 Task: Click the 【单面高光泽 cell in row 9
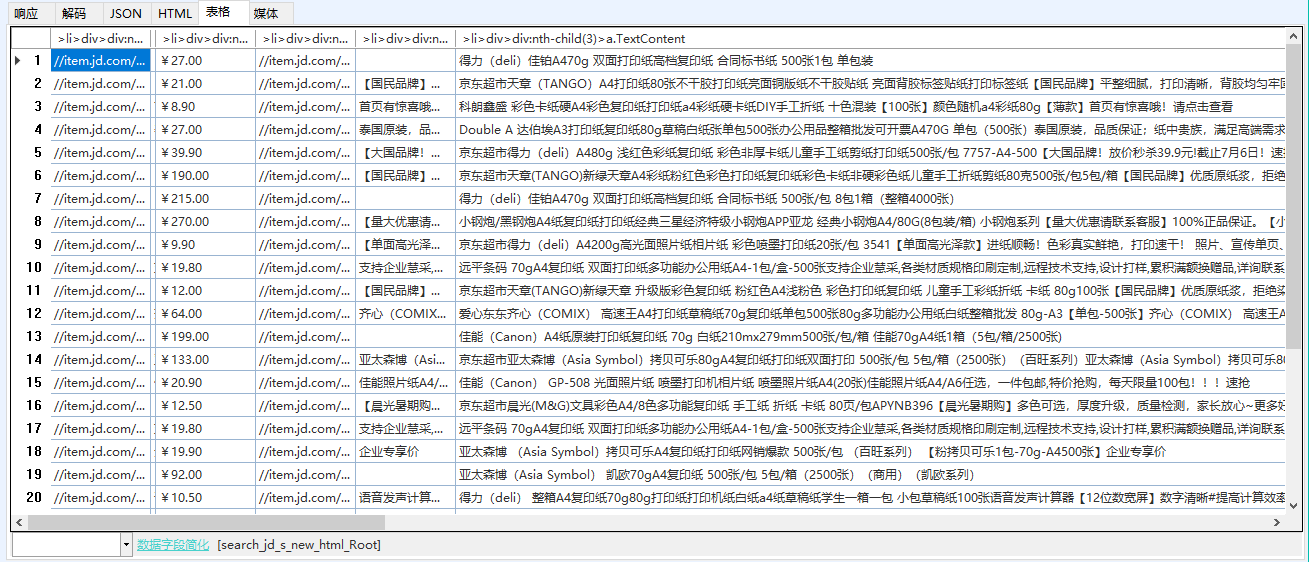click(x=404, y=245)
